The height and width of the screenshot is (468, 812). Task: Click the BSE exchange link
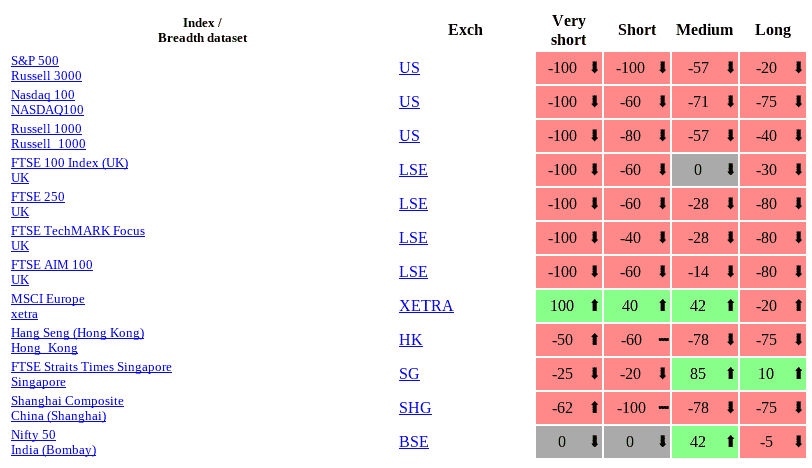click(414, 442)
